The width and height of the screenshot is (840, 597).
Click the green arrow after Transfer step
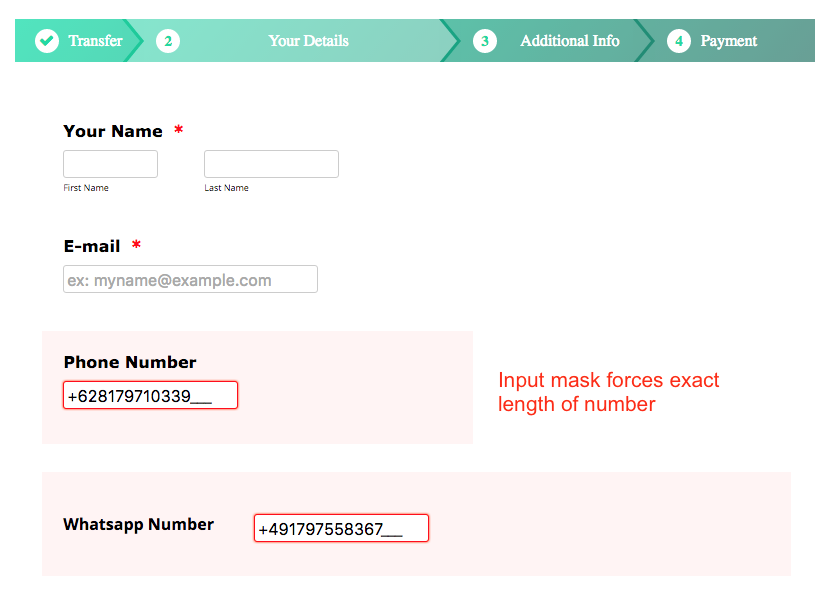[140, 41]
